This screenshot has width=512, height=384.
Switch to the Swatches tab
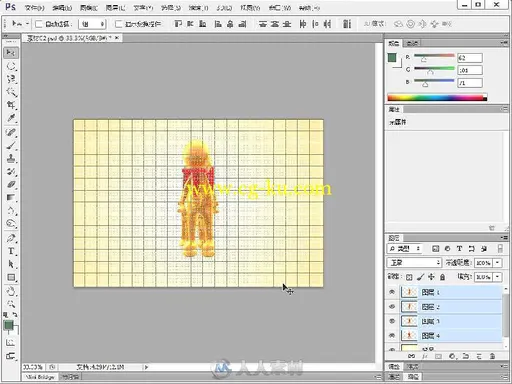(x=413, y=43)
